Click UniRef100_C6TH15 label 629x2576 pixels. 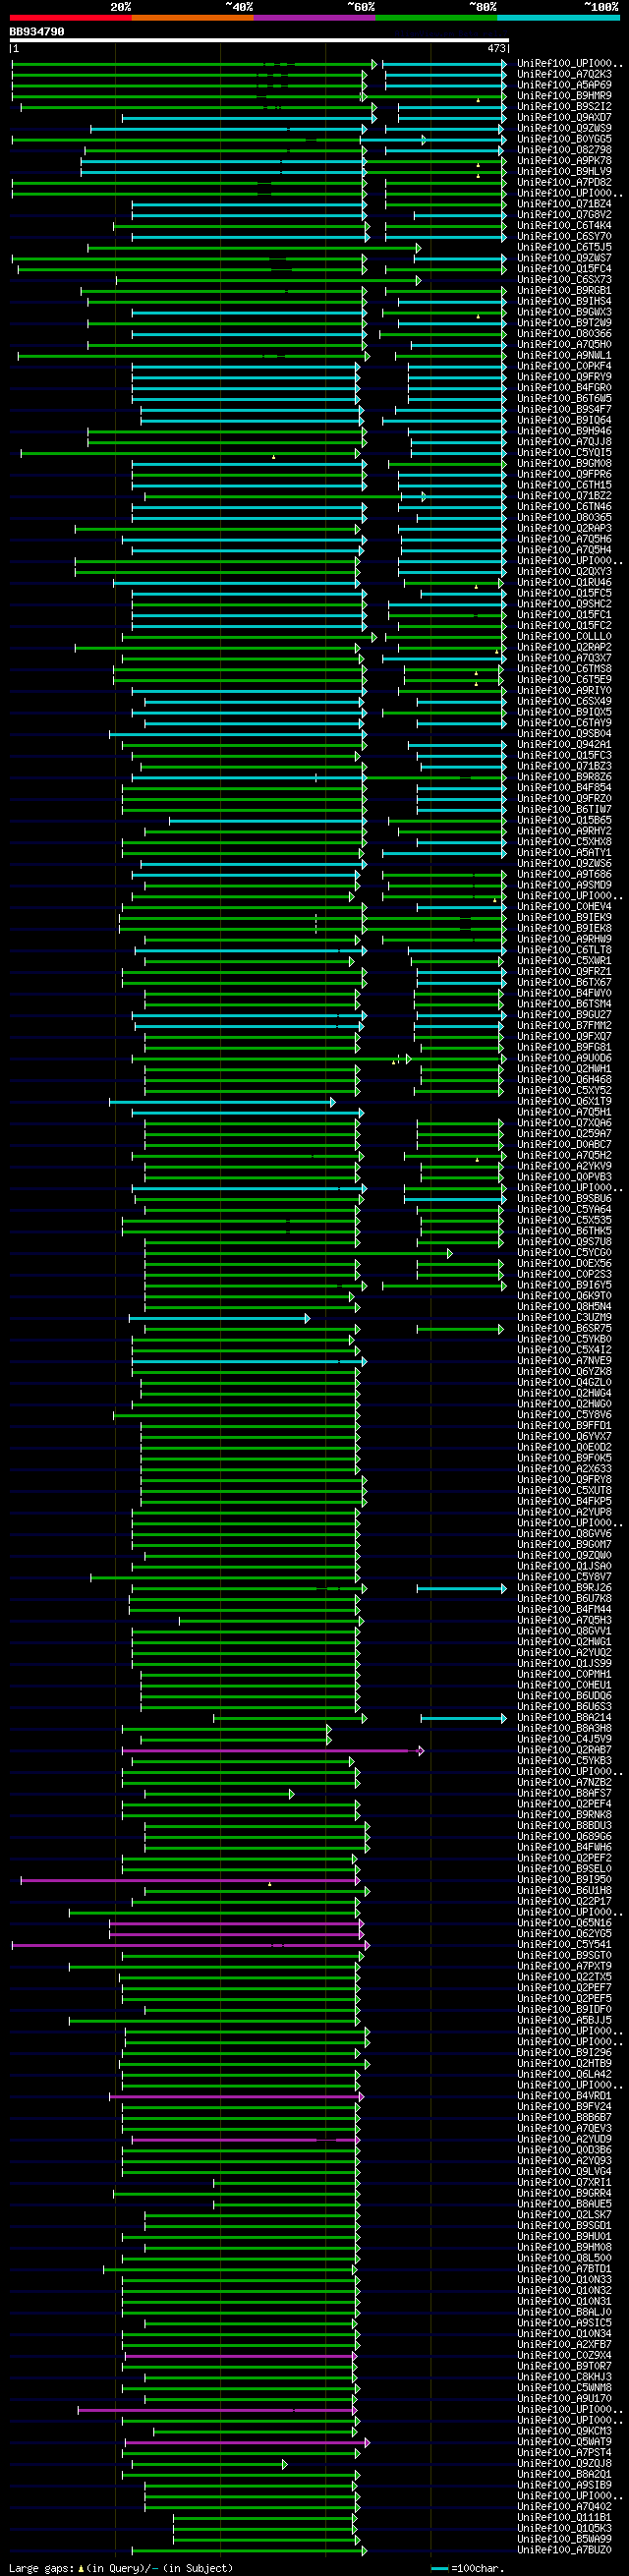pos(564,485)
